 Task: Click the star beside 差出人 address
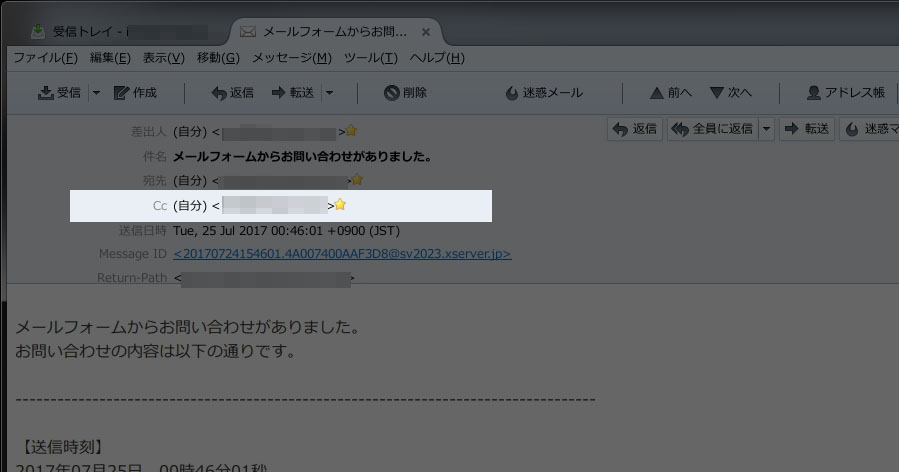point(351,131)
